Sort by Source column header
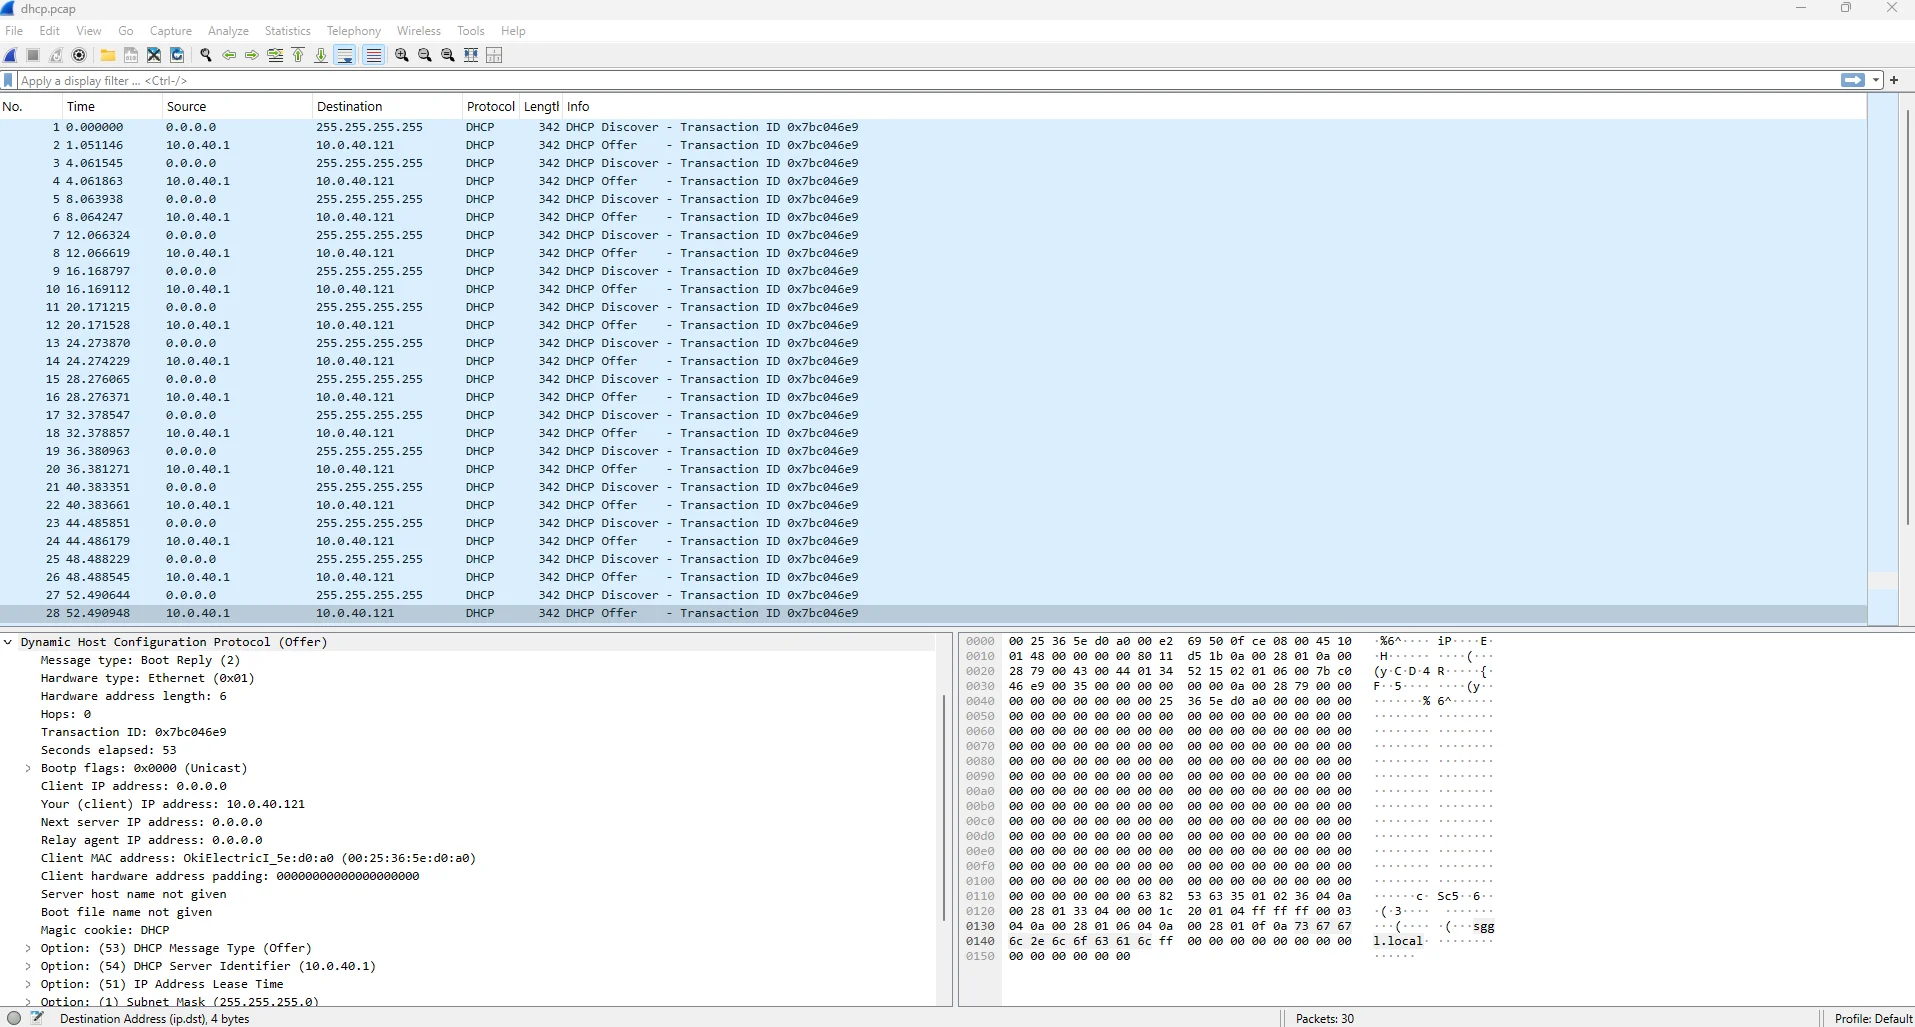This screenshot has height=1027, width=1915. tap(236, 106)
